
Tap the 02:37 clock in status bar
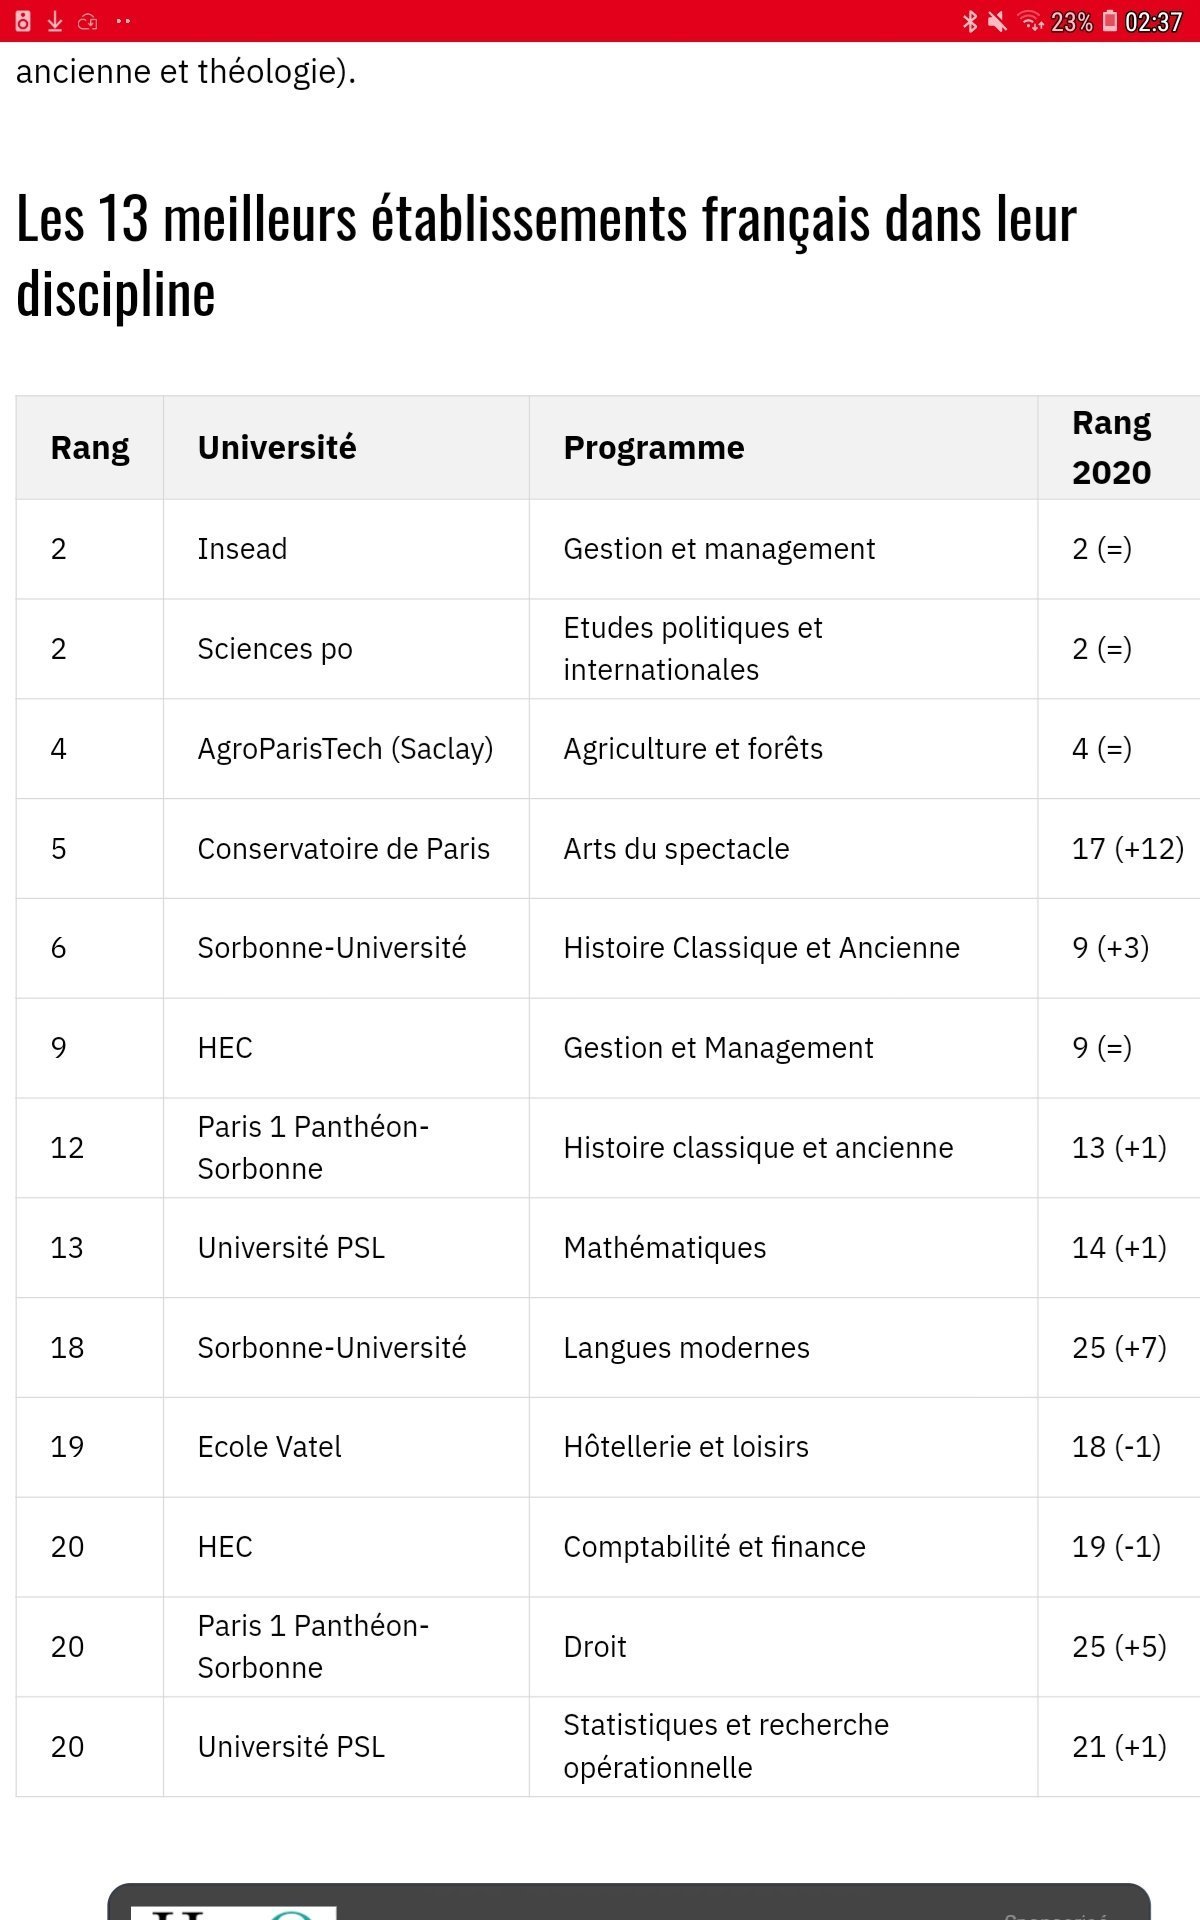click(x=1153, y=21)
